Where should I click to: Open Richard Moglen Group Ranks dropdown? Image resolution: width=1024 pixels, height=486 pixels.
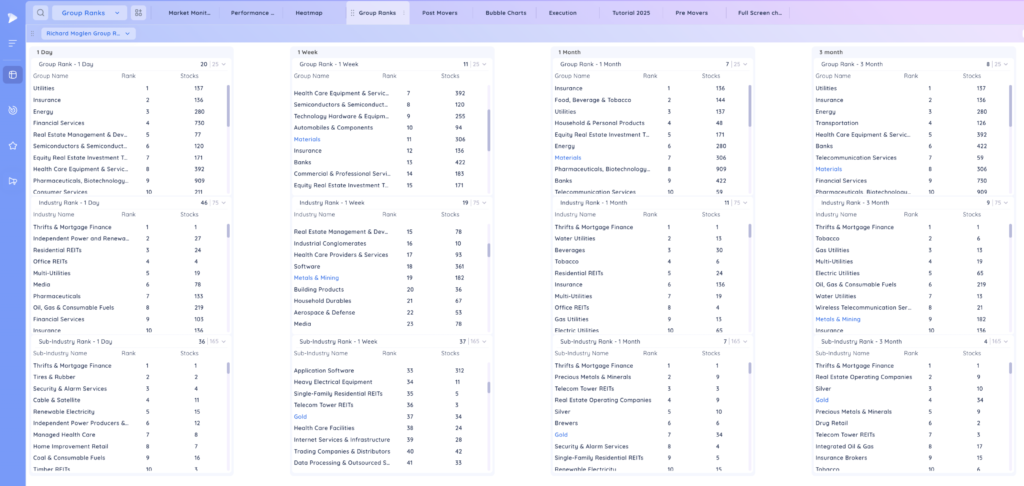pyautogui.click(x=88, y=33)
